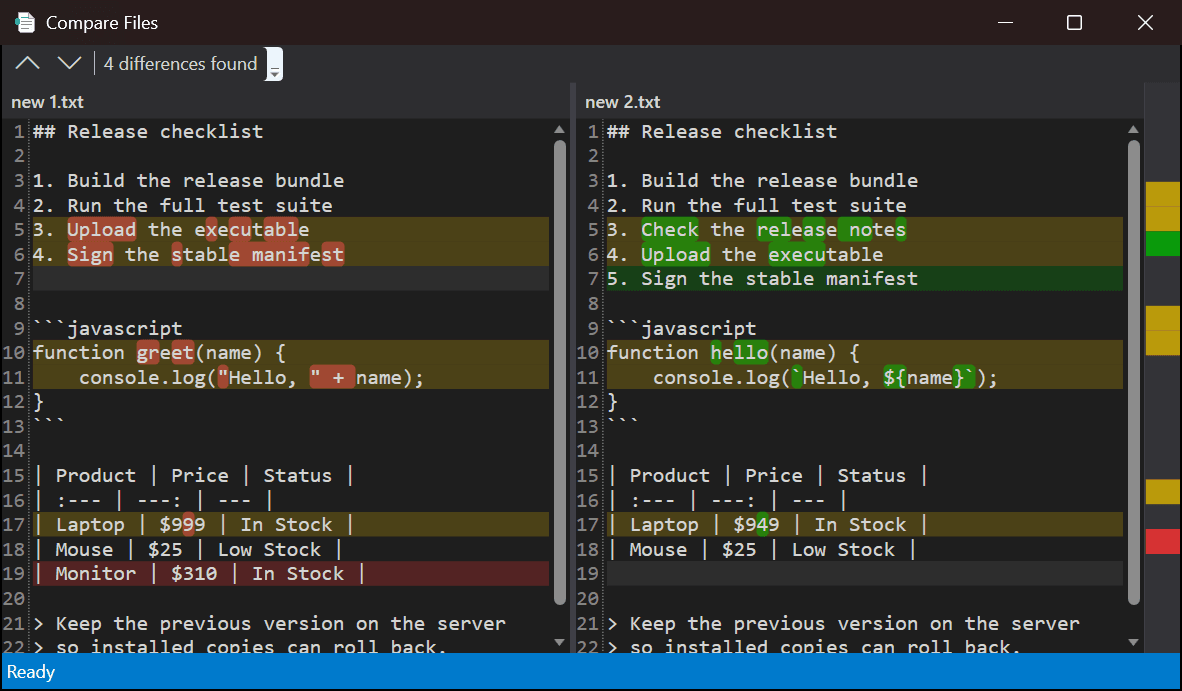Click 'function hello(name) {' line in new 2.txt
The height and width of the screenshot is (691, 1182).
(865, 353)
